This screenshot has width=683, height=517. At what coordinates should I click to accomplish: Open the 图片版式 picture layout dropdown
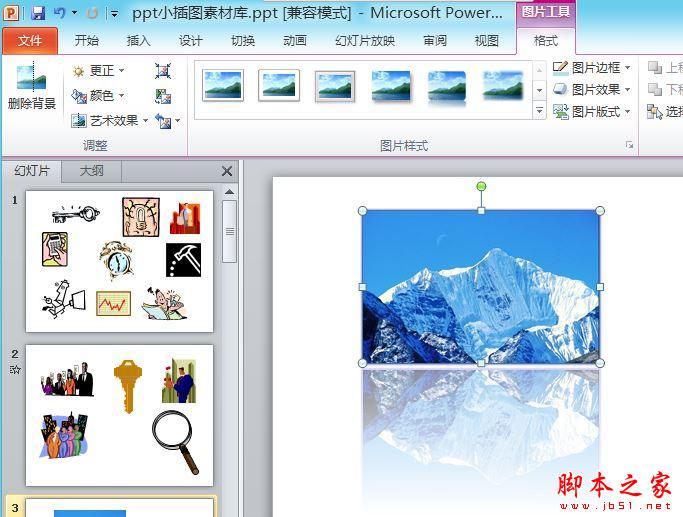(592, 112)
